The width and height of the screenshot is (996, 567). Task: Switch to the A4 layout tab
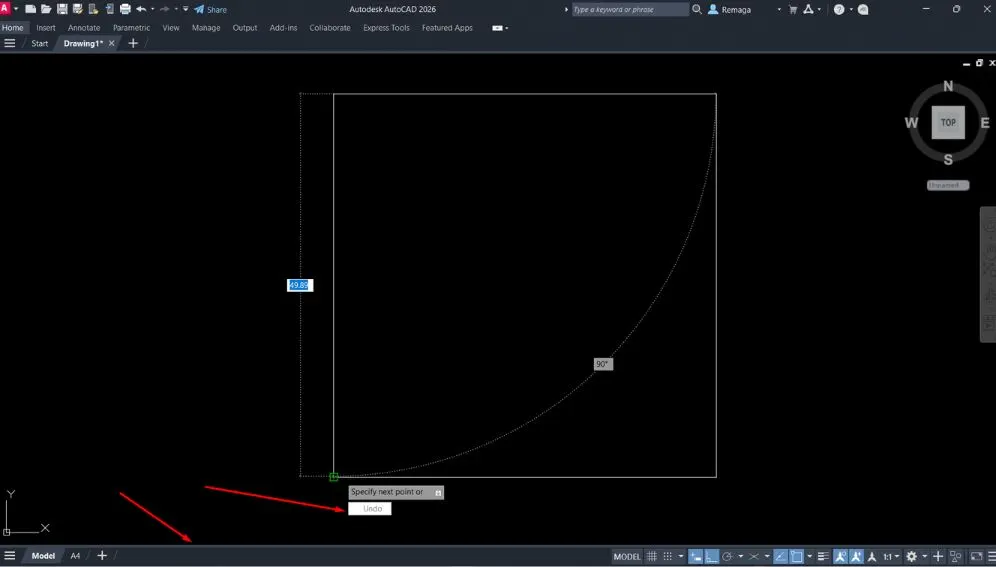click(75, 556)
